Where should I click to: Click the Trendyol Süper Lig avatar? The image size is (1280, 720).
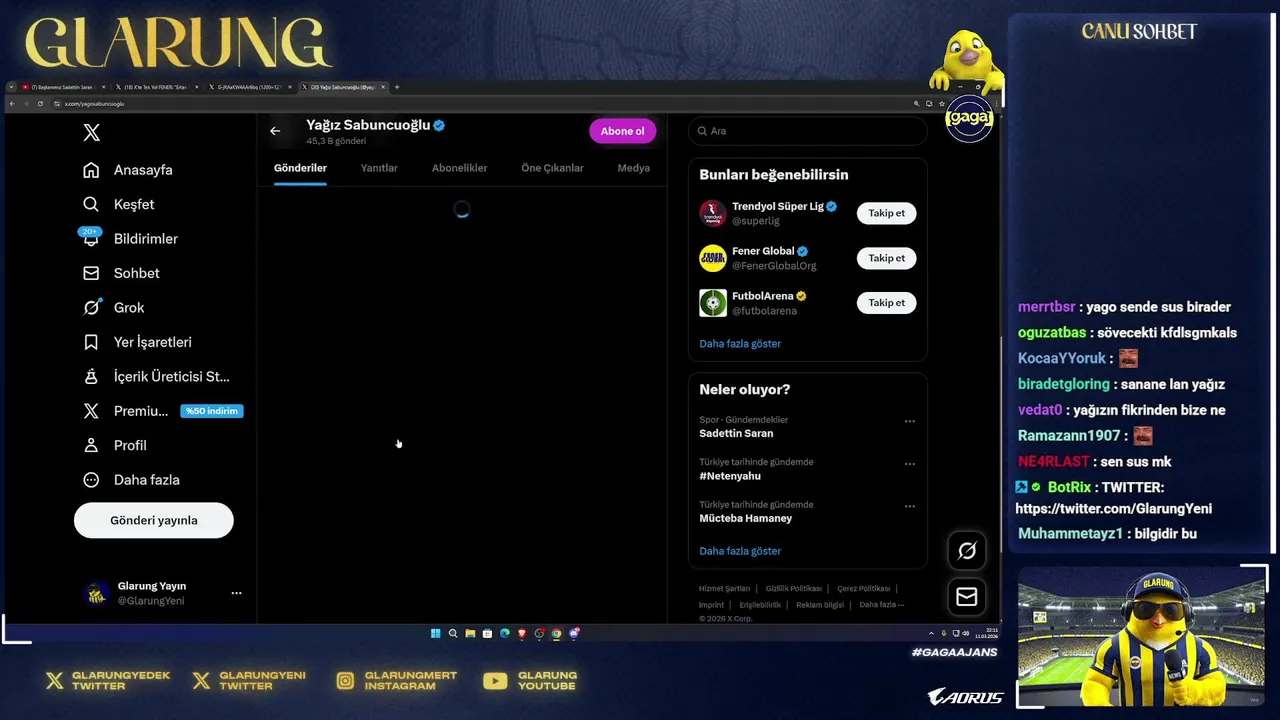point(713,213)
